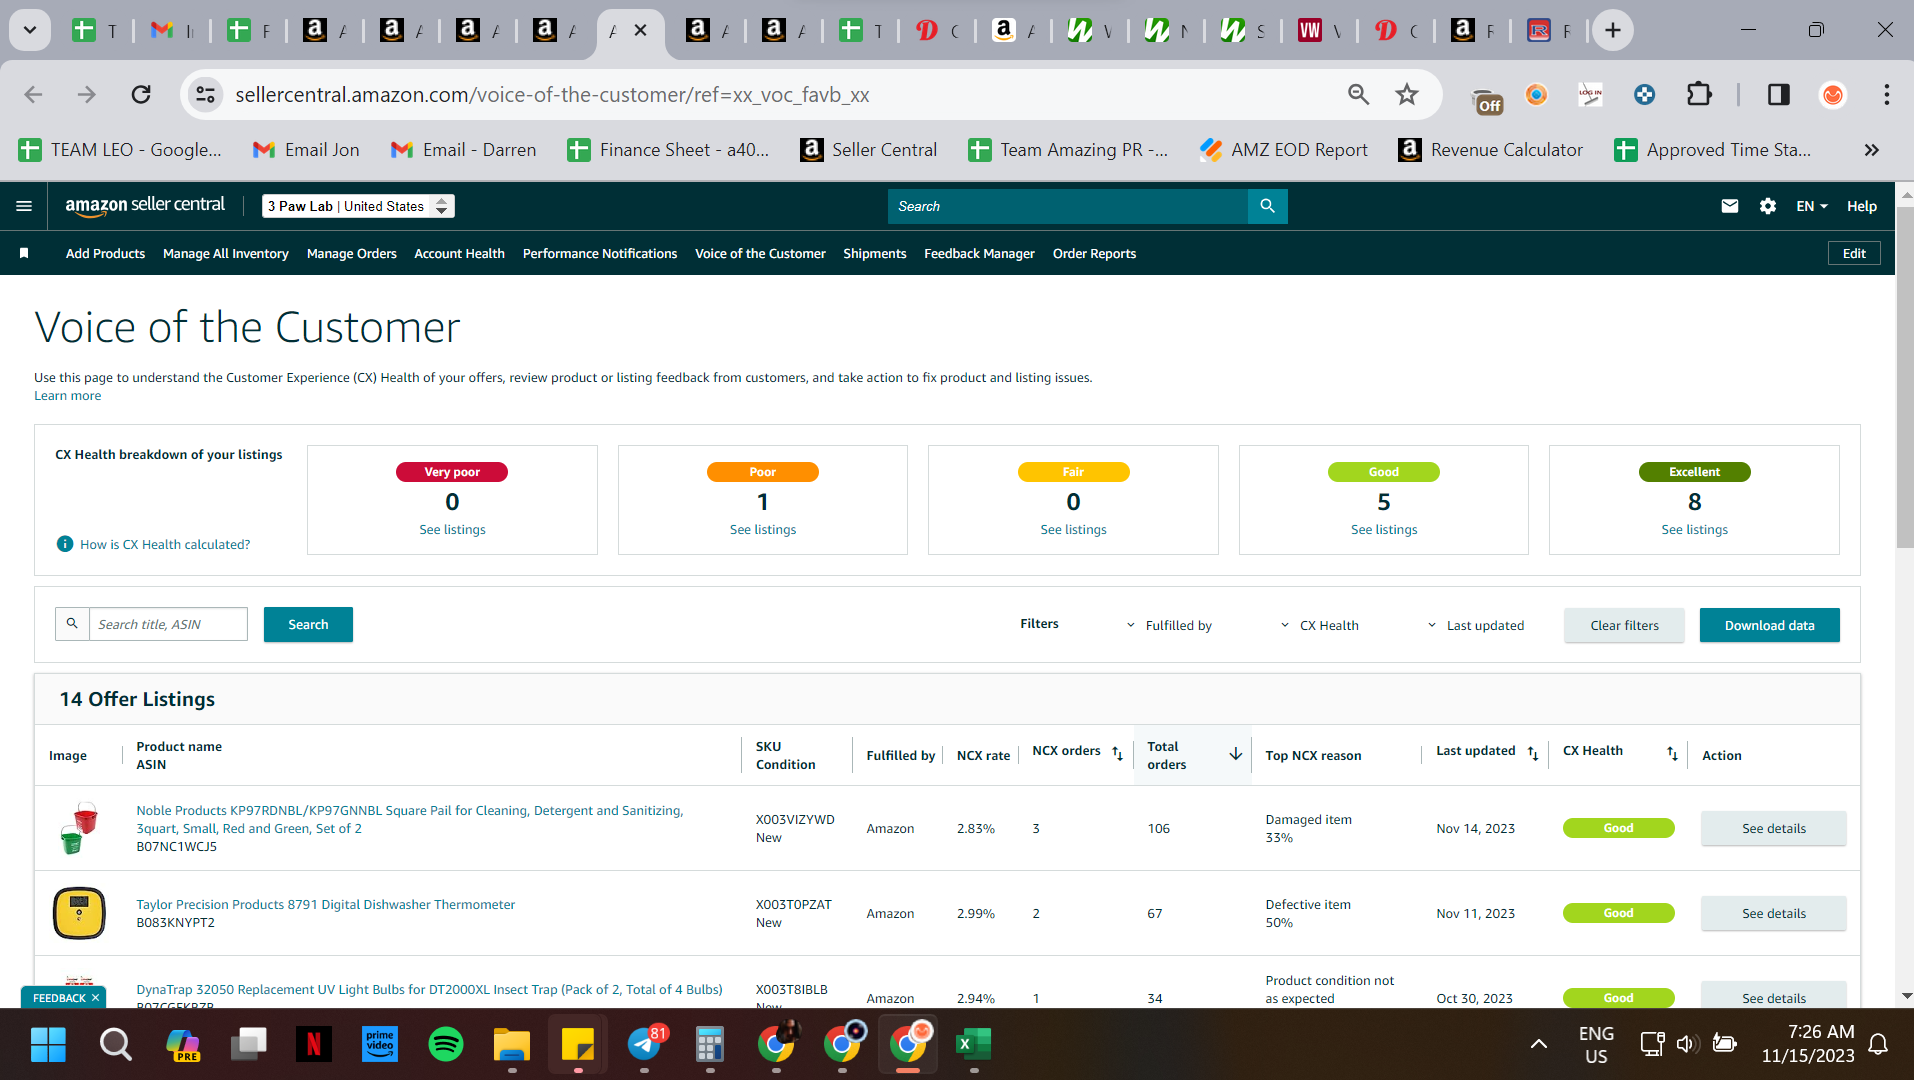
Task: Click the teal Search button
Action: [x=308, y=624]
